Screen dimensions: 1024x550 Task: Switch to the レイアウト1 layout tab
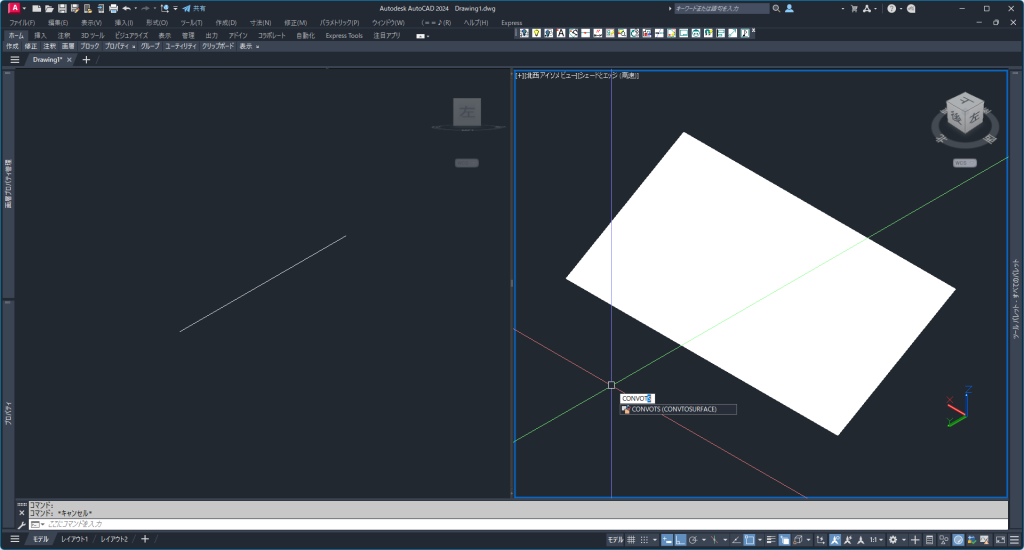point(74,539)
